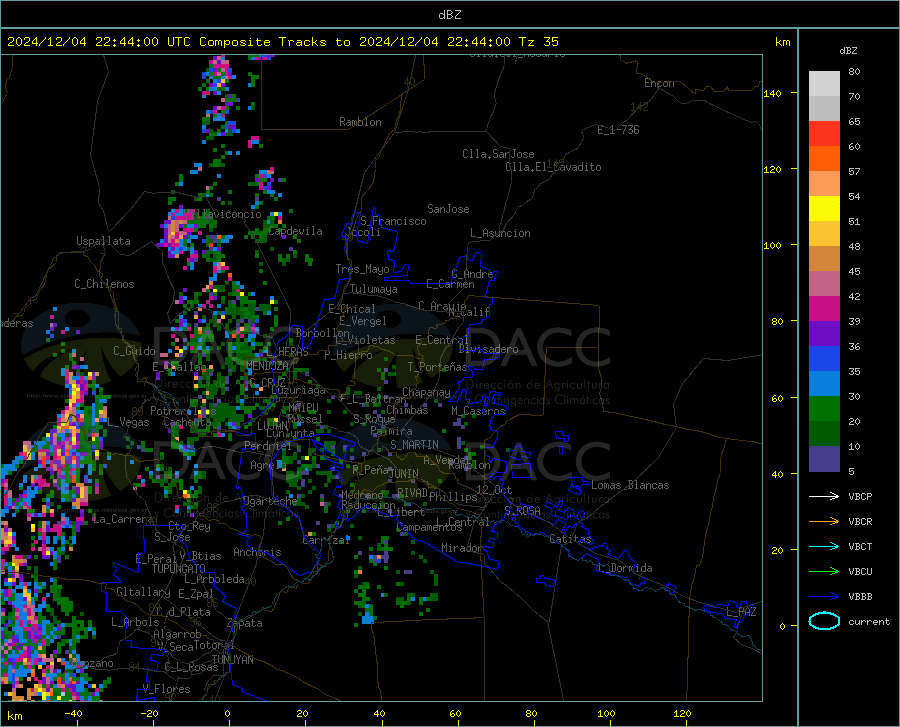Screen dimensions: 900x727
Task: Click the cyan VBCT arrow legend icon
Action: pyautogui.click(x=824, y=546)
